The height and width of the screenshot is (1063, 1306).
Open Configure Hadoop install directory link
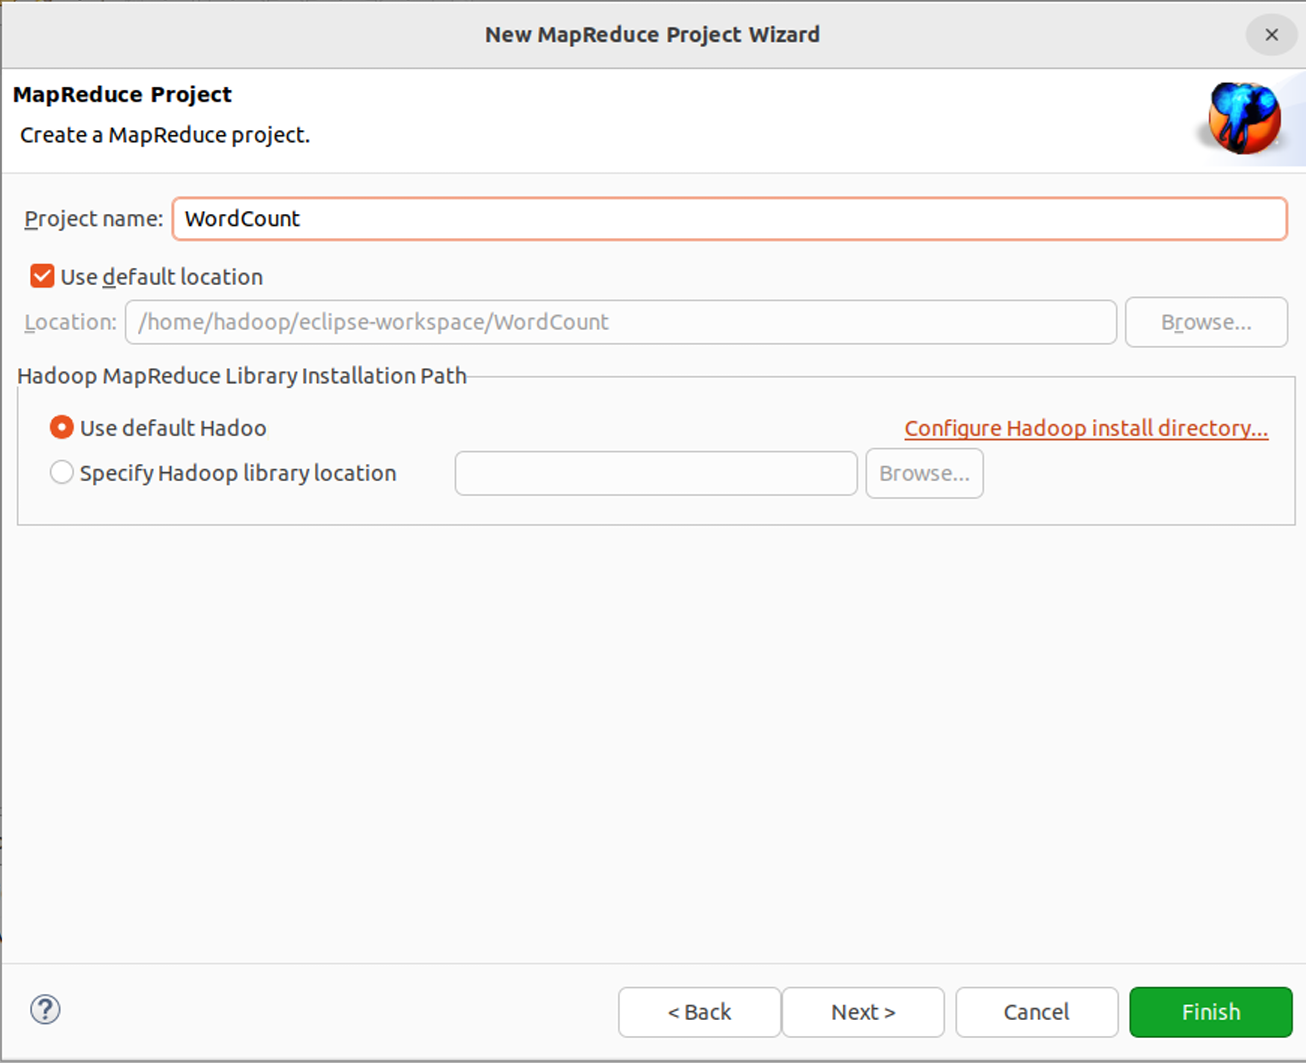tap(1086, 428)
